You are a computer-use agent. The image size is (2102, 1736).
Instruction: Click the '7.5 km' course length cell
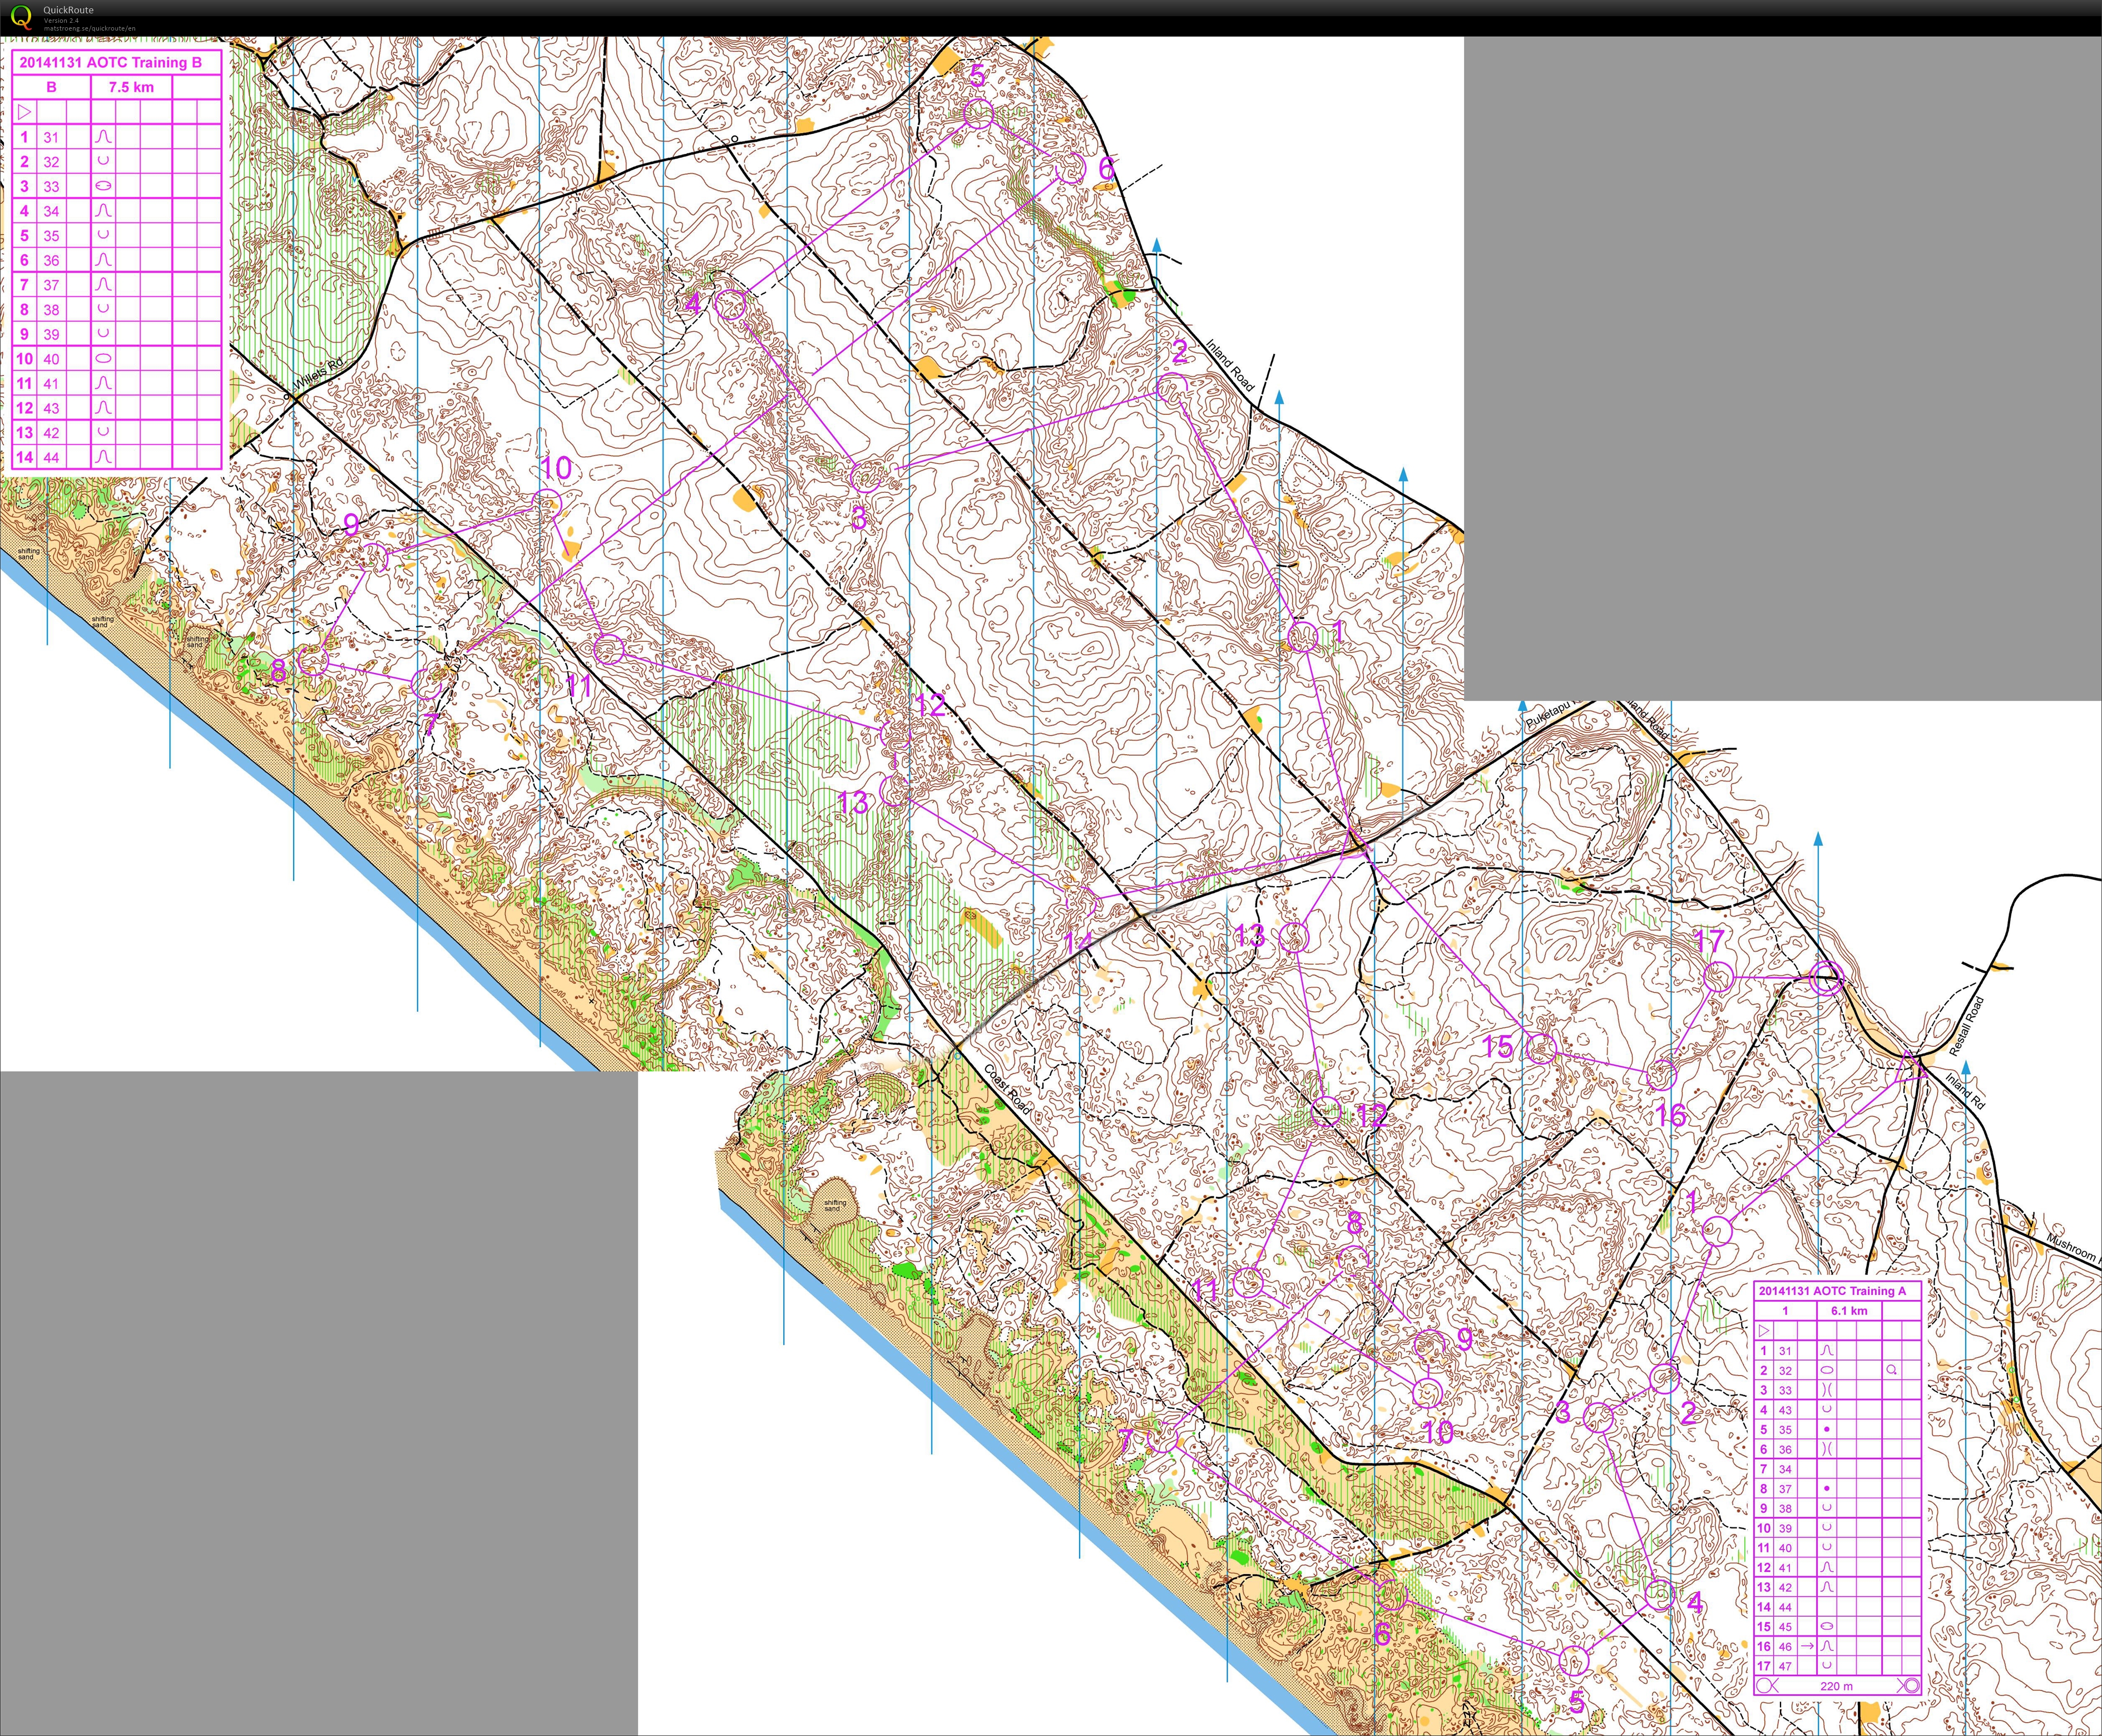131,87
